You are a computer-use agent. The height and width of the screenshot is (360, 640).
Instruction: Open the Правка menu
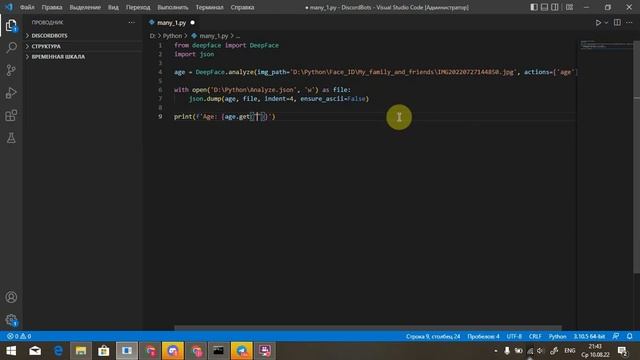pyautogui.click(x=52, y=7)
